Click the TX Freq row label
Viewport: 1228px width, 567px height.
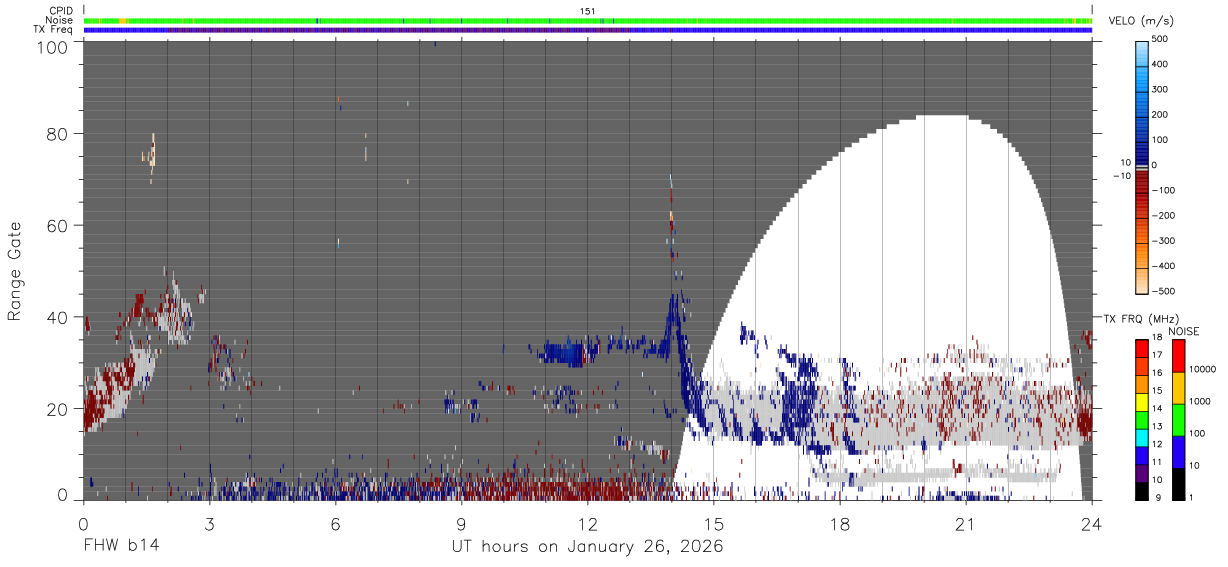click(x=52, y=30)
